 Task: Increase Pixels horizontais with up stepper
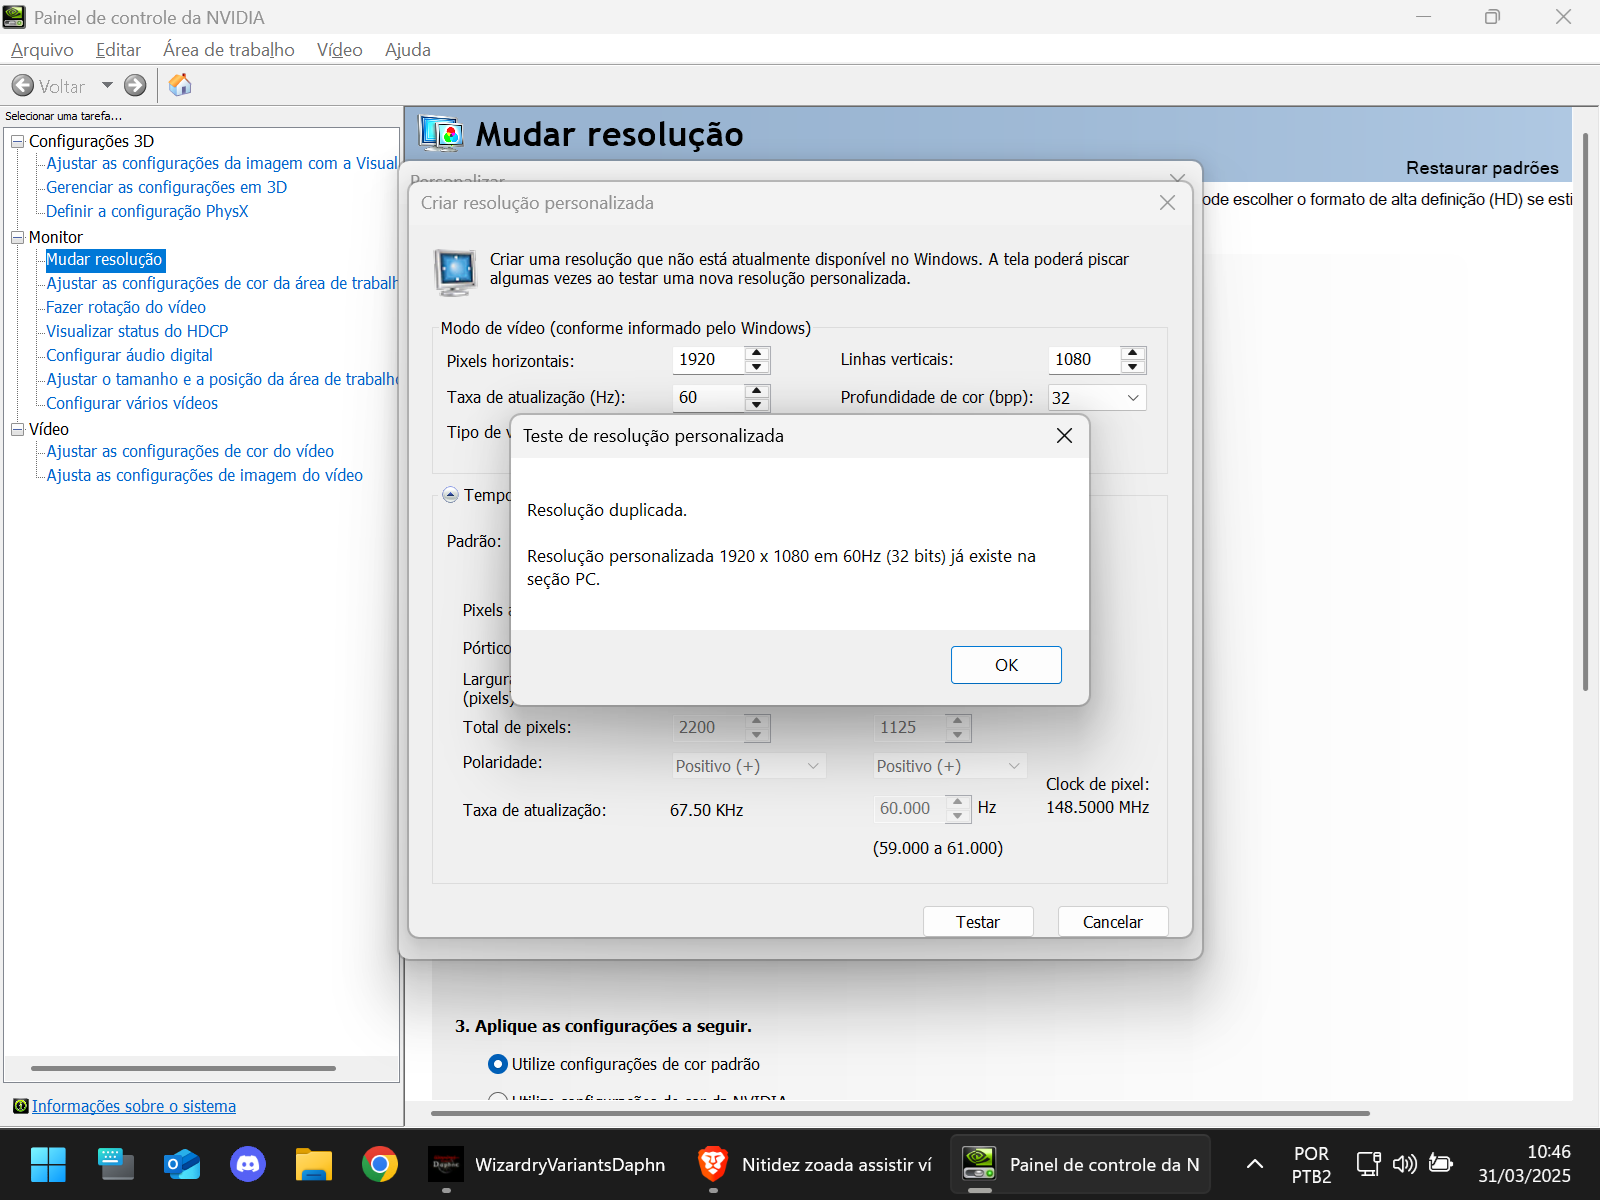click(x=757, y=353)
